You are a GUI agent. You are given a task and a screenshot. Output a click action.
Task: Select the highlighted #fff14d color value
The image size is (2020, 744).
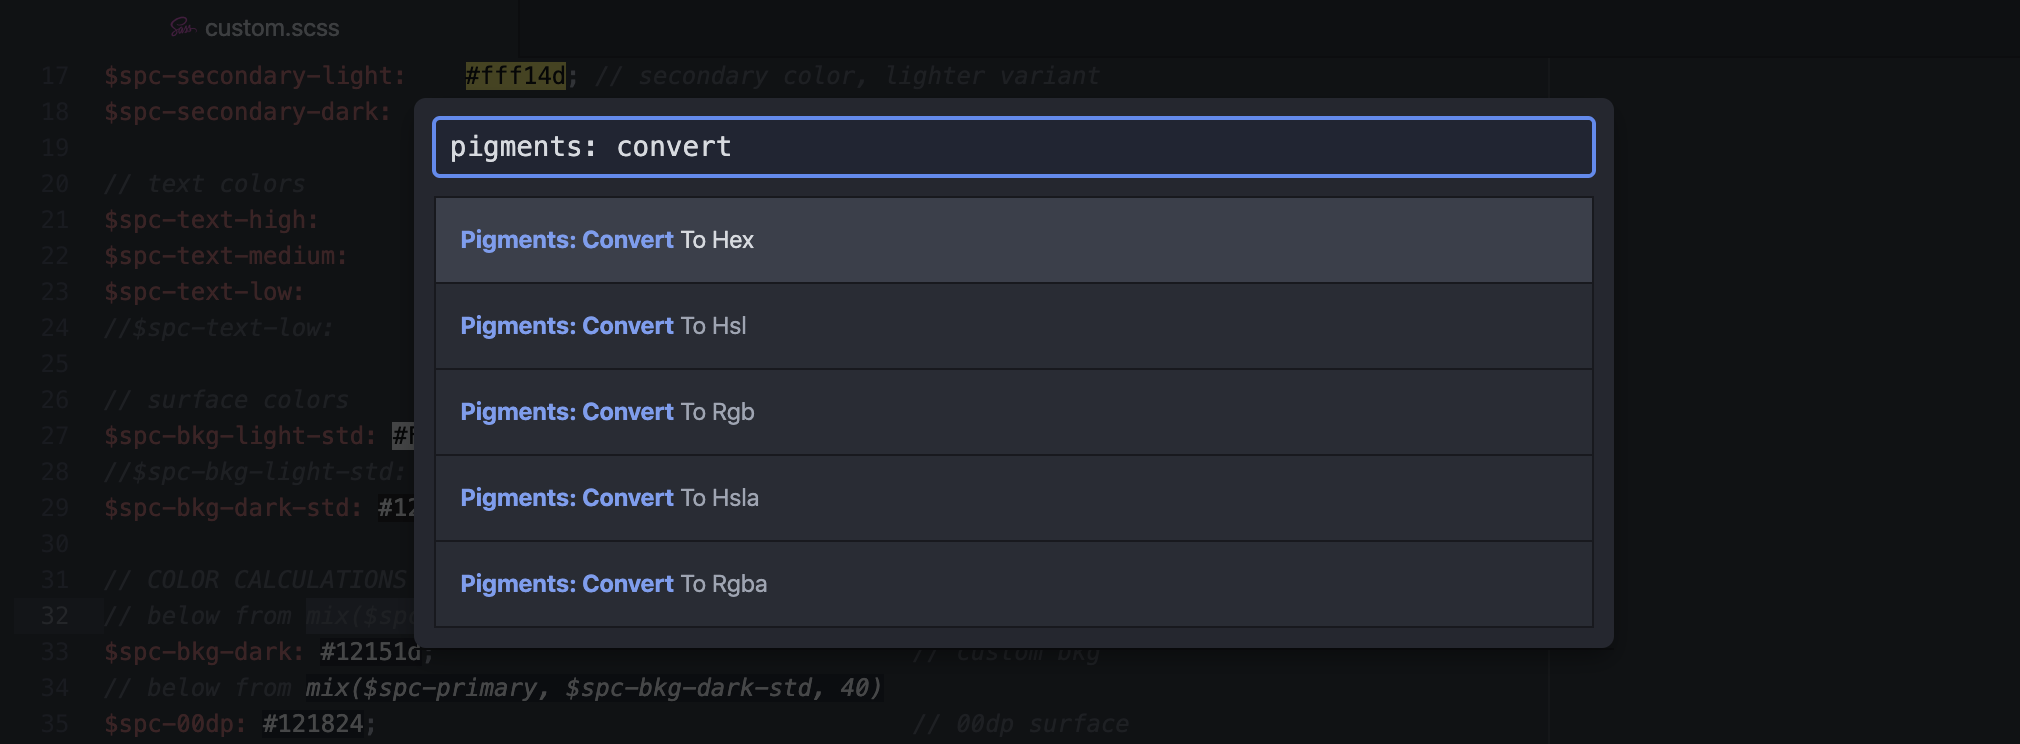[513, 74]
